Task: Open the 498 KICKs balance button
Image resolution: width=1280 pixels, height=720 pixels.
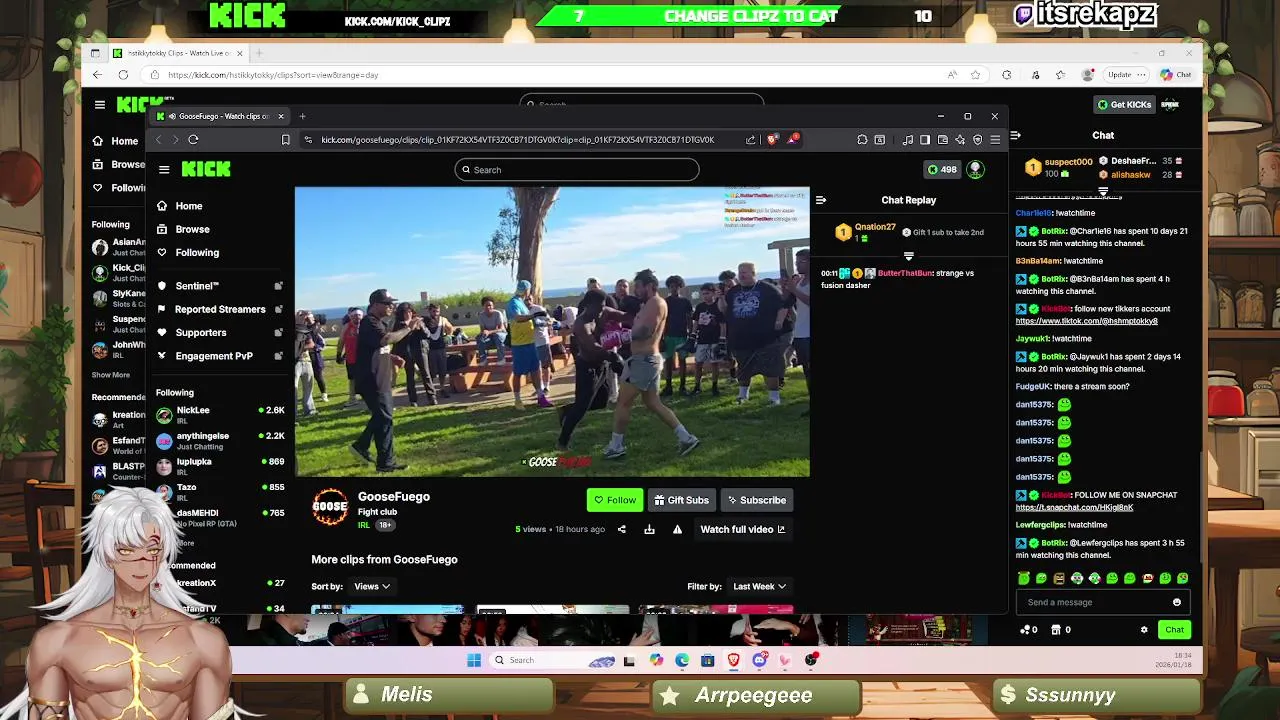Action: click(942, 170)
